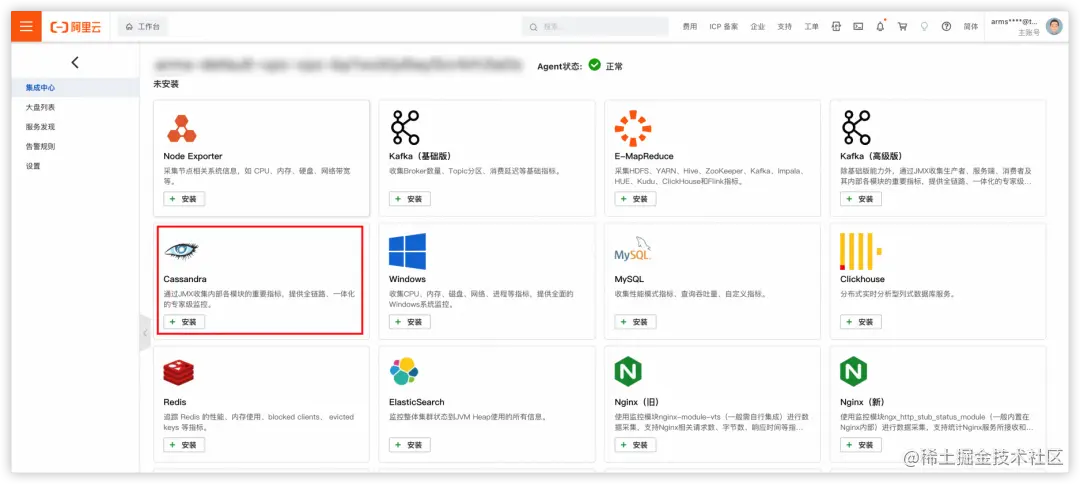Install Nginx 旧

636,445
